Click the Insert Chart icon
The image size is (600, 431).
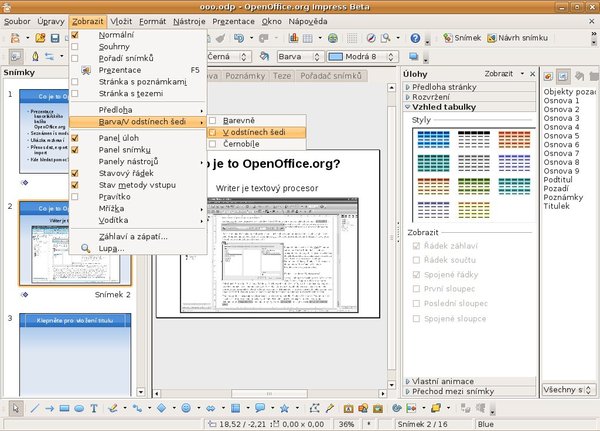(293, 38)
